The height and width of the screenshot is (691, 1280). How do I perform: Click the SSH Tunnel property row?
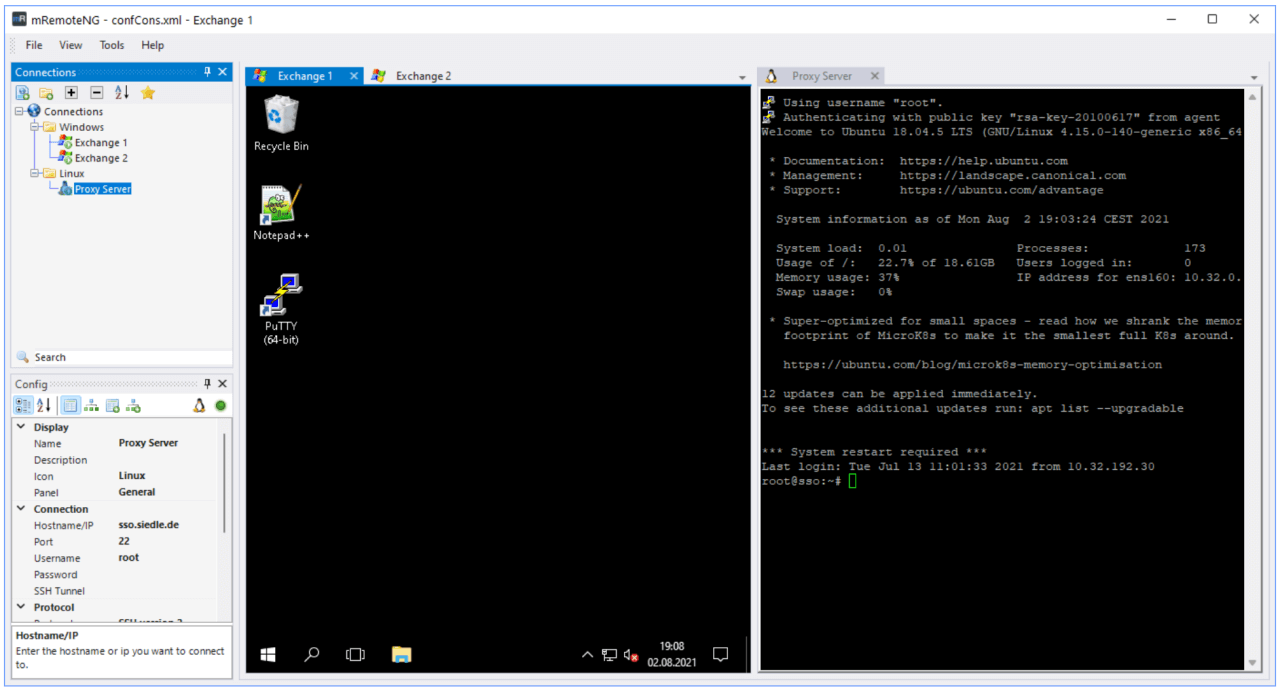(x=115, y=591)
